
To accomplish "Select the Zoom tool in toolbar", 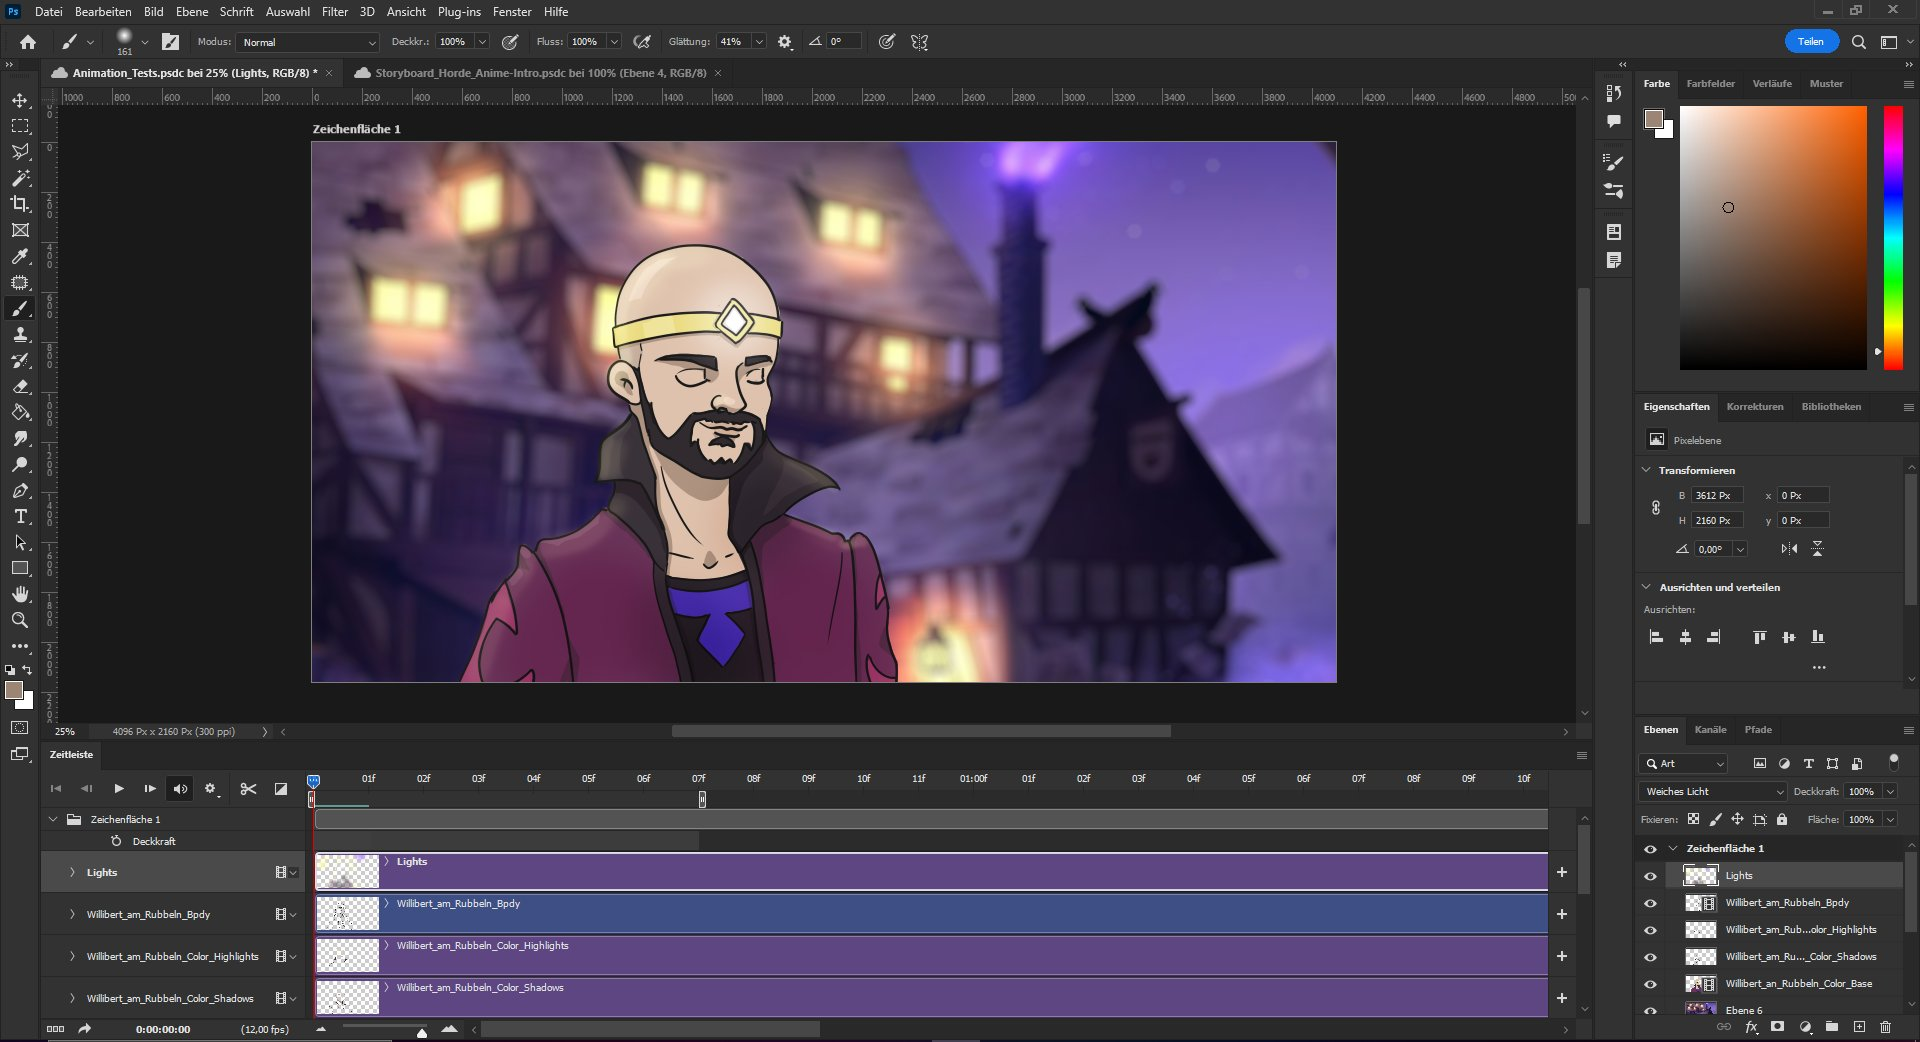I will (x=20, y=621).
